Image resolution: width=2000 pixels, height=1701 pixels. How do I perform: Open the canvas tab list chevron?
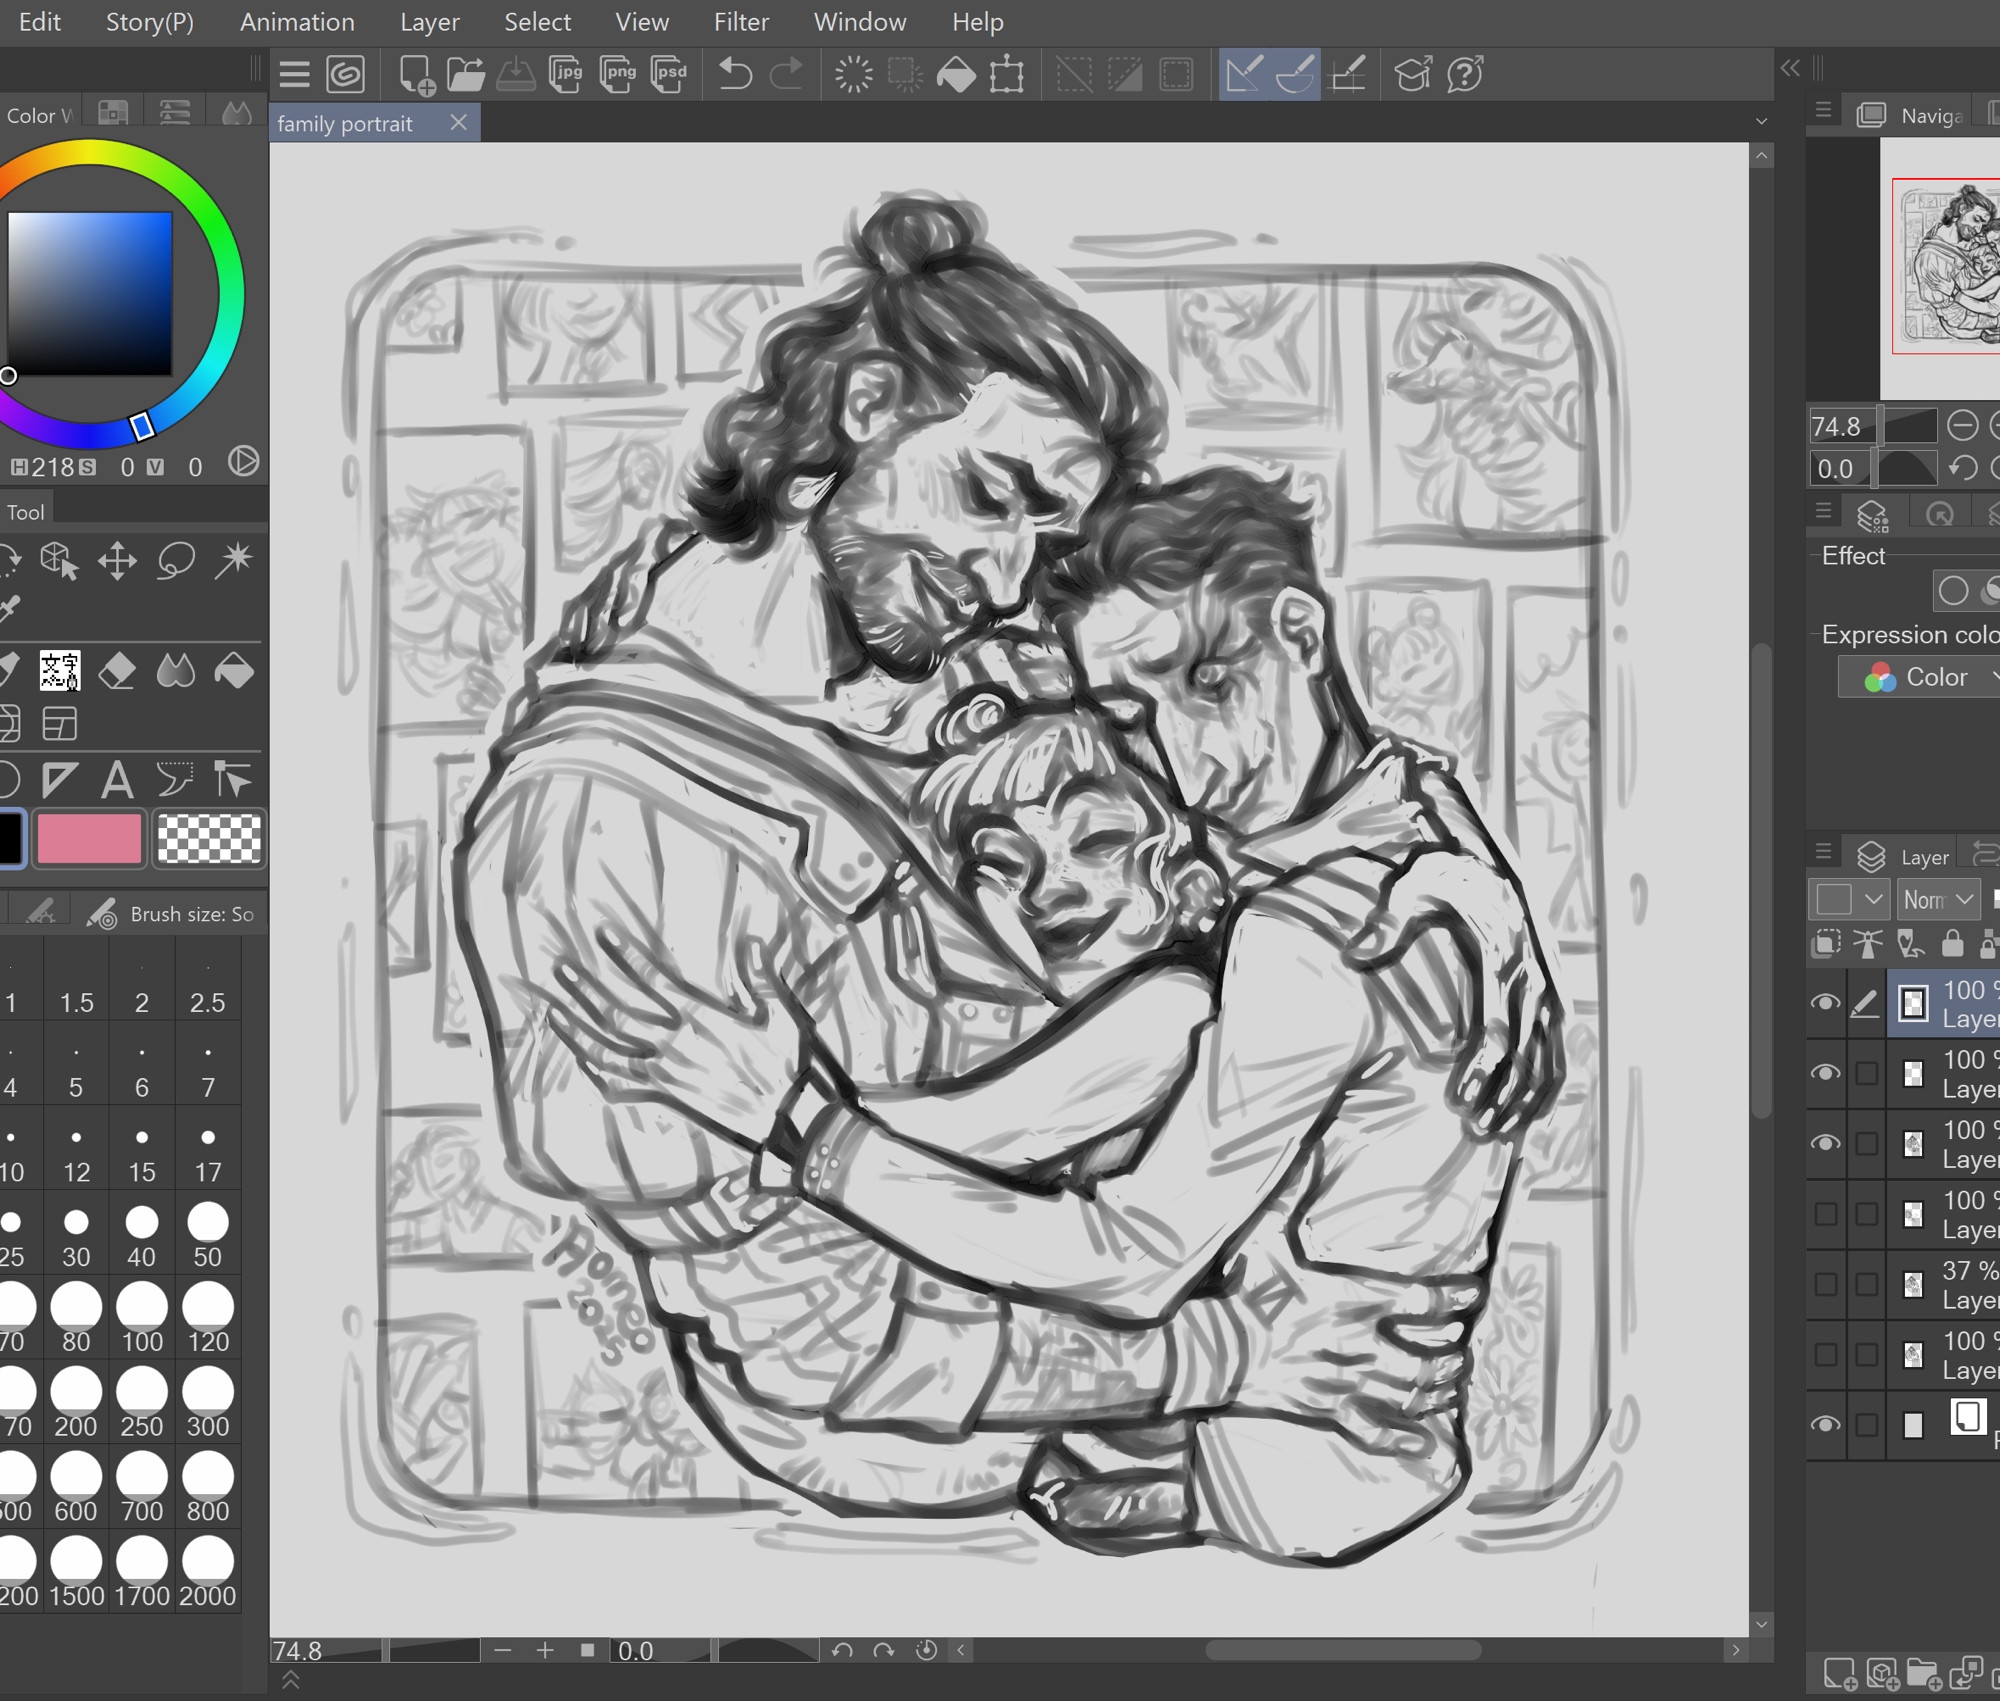pyautogui.click(x=1761, y=122)
